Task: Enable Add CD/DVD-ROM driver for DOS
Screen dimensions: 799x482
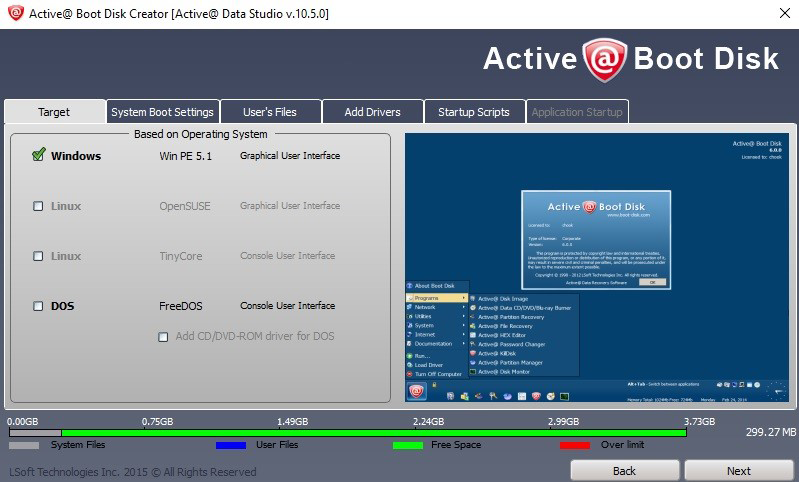Action: (163, 337)
